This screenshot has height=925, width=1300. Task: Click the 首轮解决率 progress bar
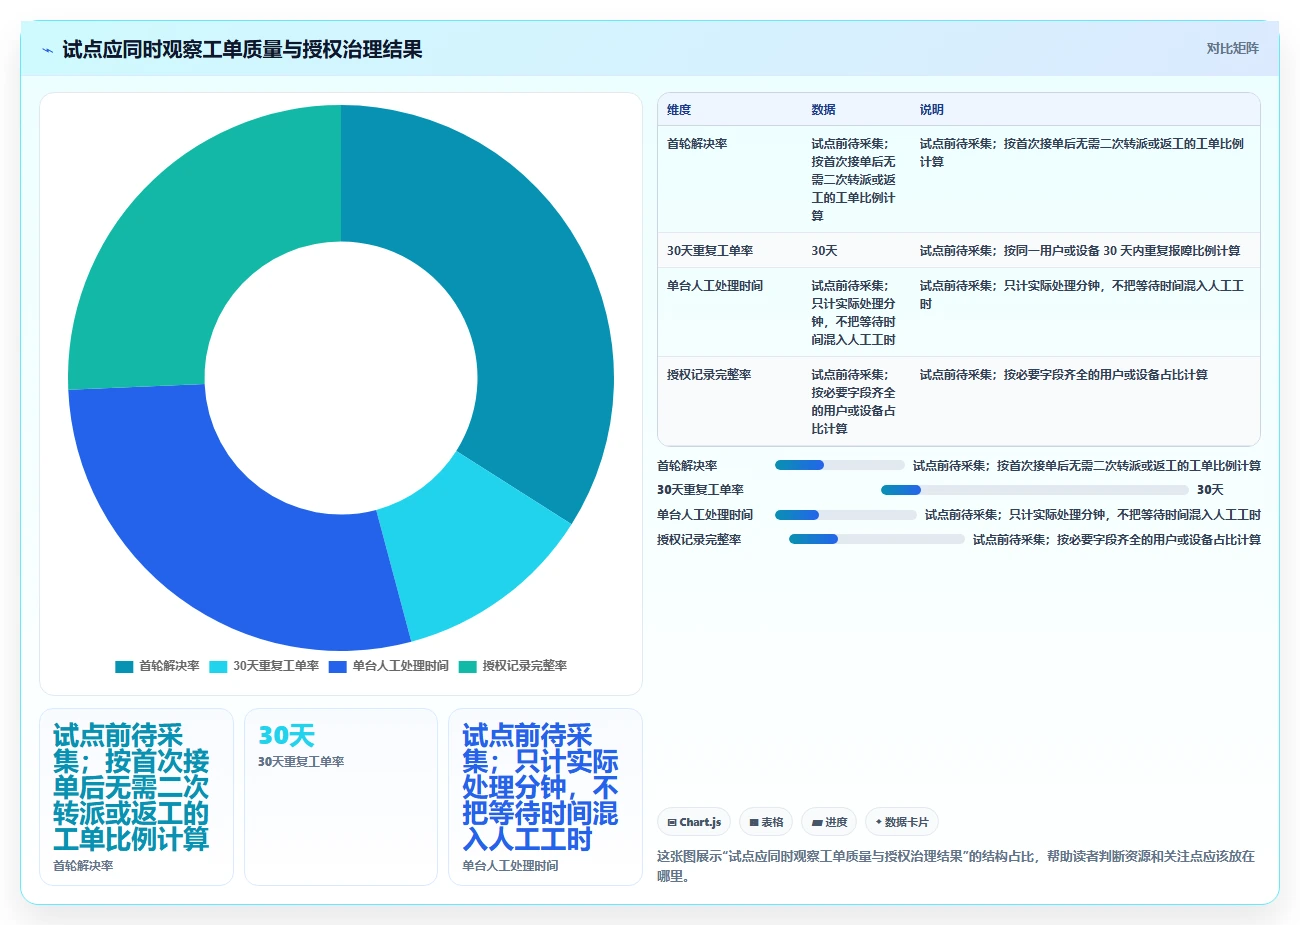point(839,465)
